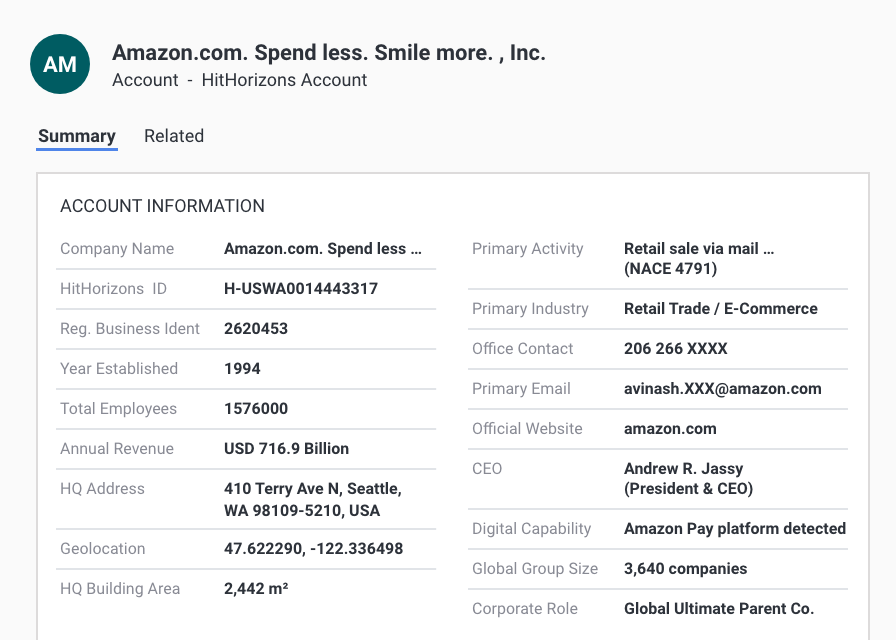Click the truncated Company Name value
This screenshot has width=896, height=640.
pos(323,249)
